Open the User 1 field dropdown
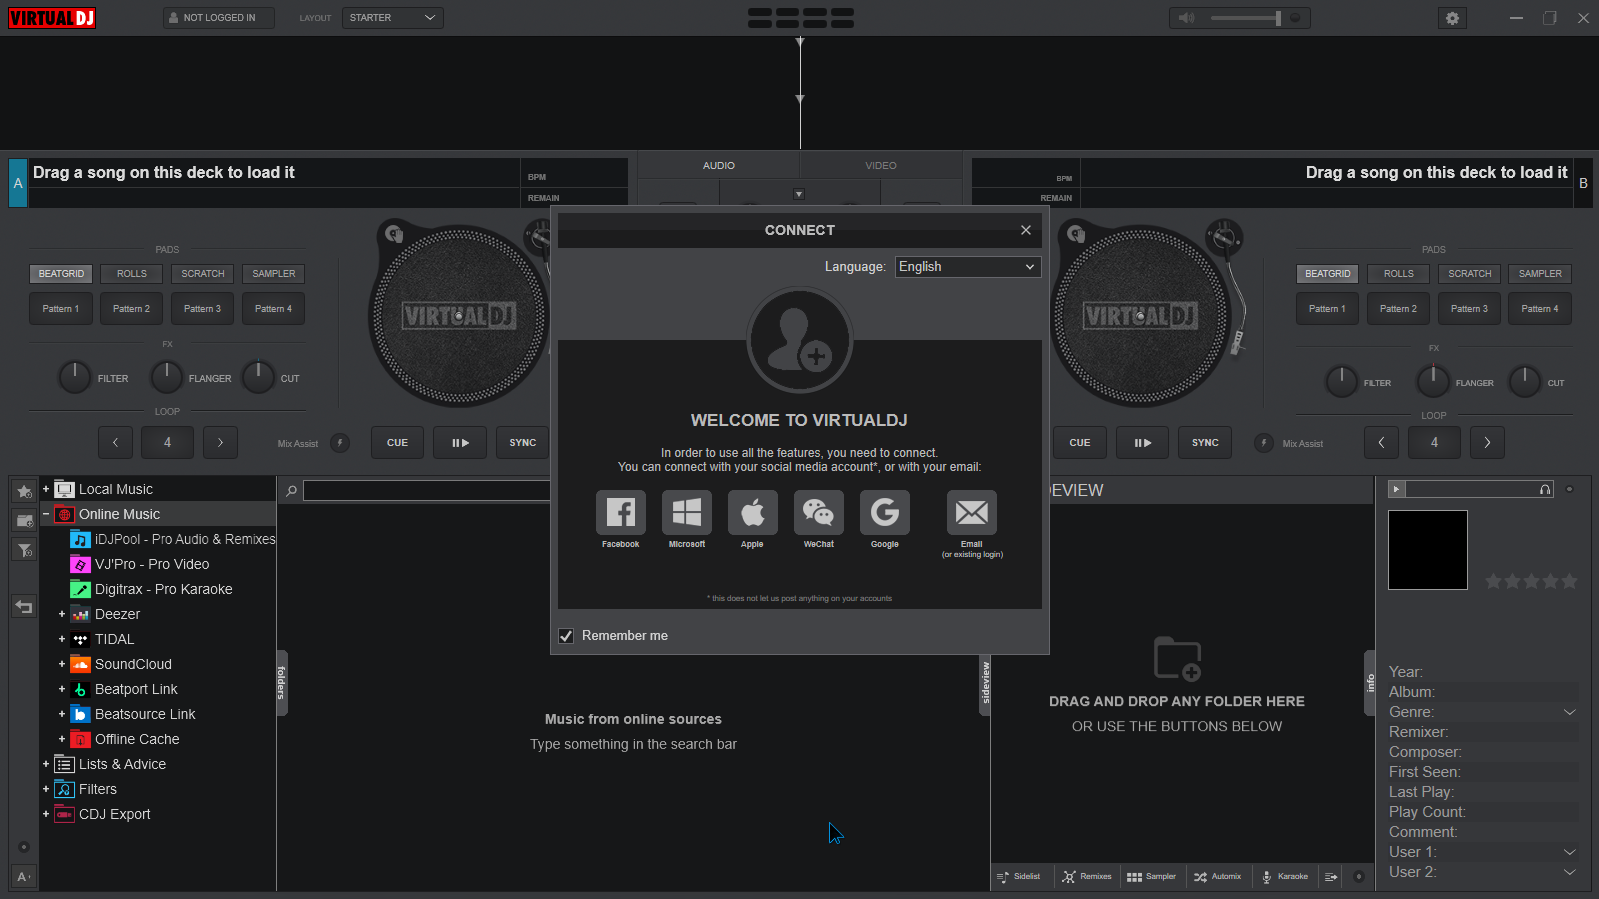Viewport: 1599px width, 899px height. pyautogui.click(x=1569, y=852)
